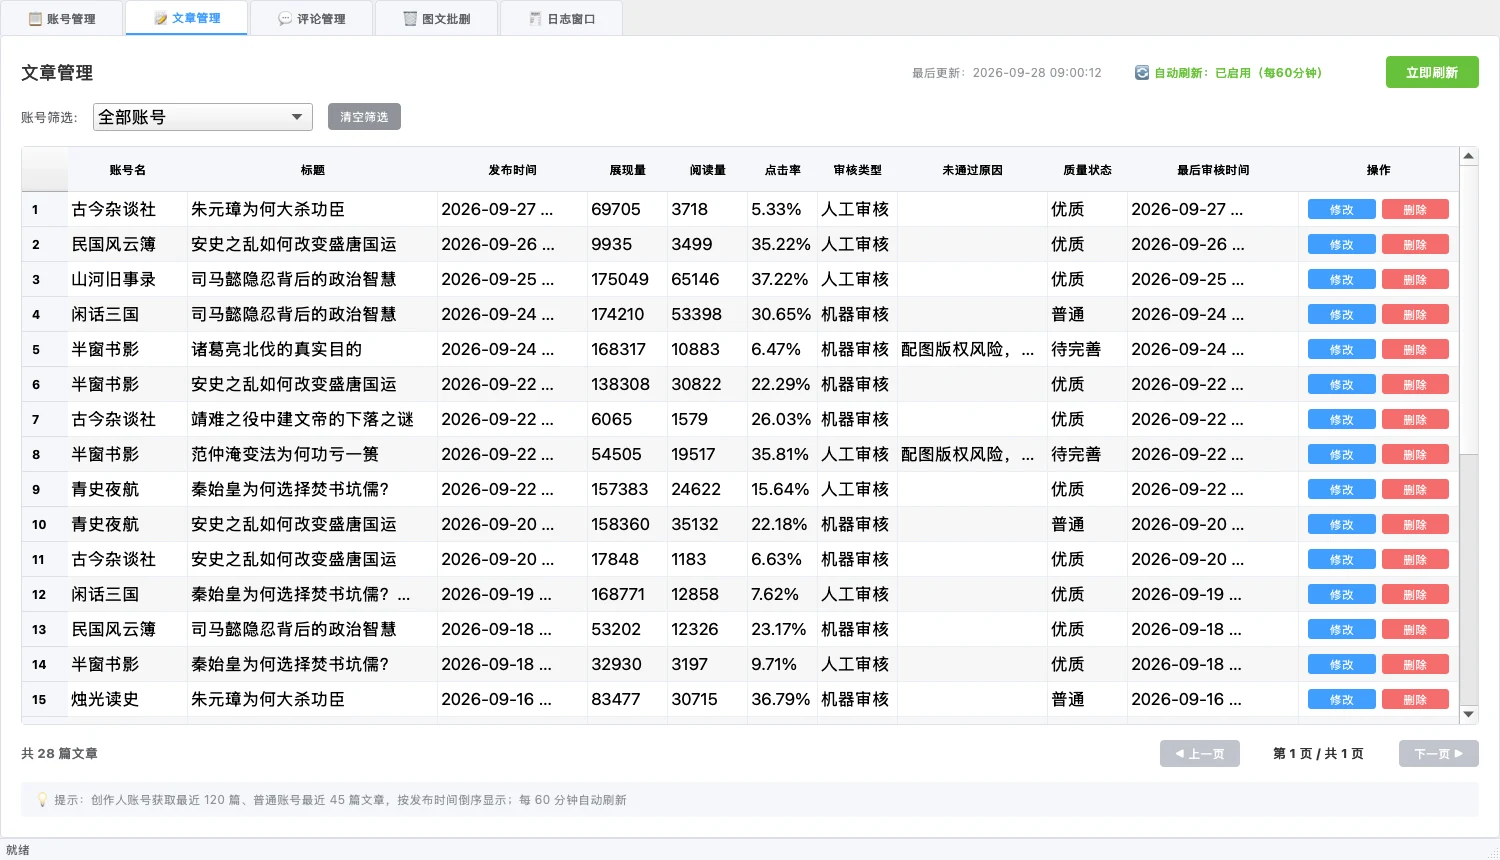Click the 下一页 pagination button
This screenshot has width=1500, height=860.
click(1438, 753)
